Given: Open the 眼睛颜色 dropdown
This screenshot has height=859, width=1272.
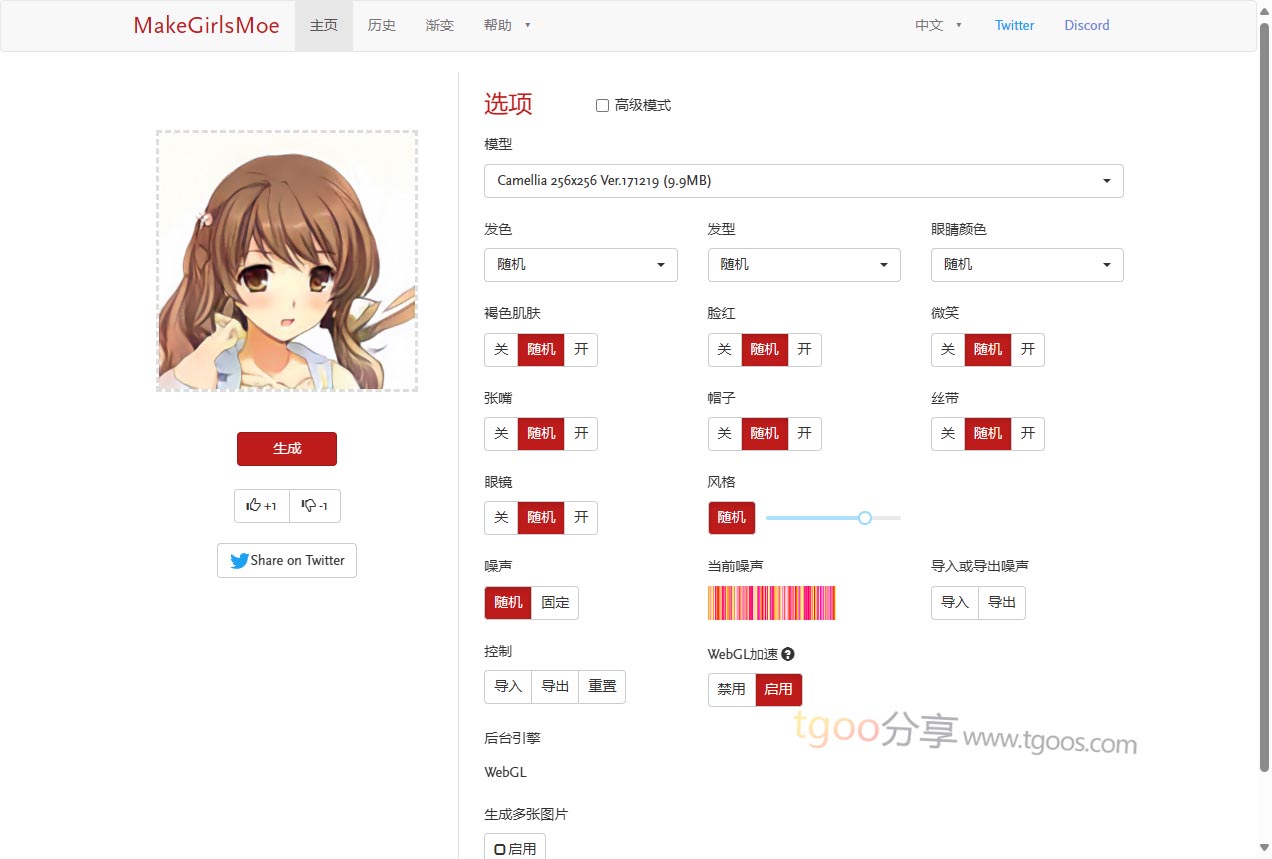Looking at the screenshot, I should pos(1026,265).
